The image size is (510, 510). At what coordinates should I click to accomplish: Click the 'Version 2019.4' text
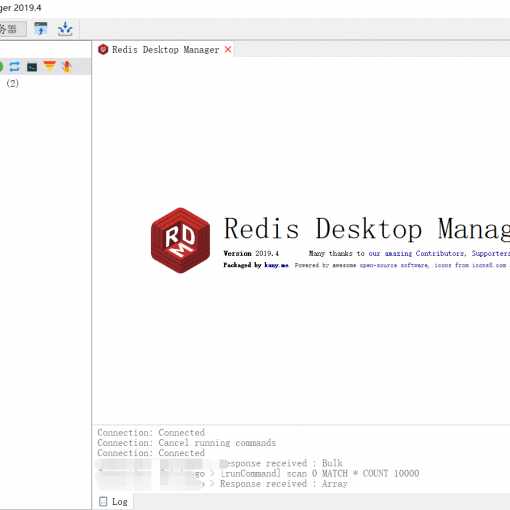pyautogui.click(x=251, y=253)
